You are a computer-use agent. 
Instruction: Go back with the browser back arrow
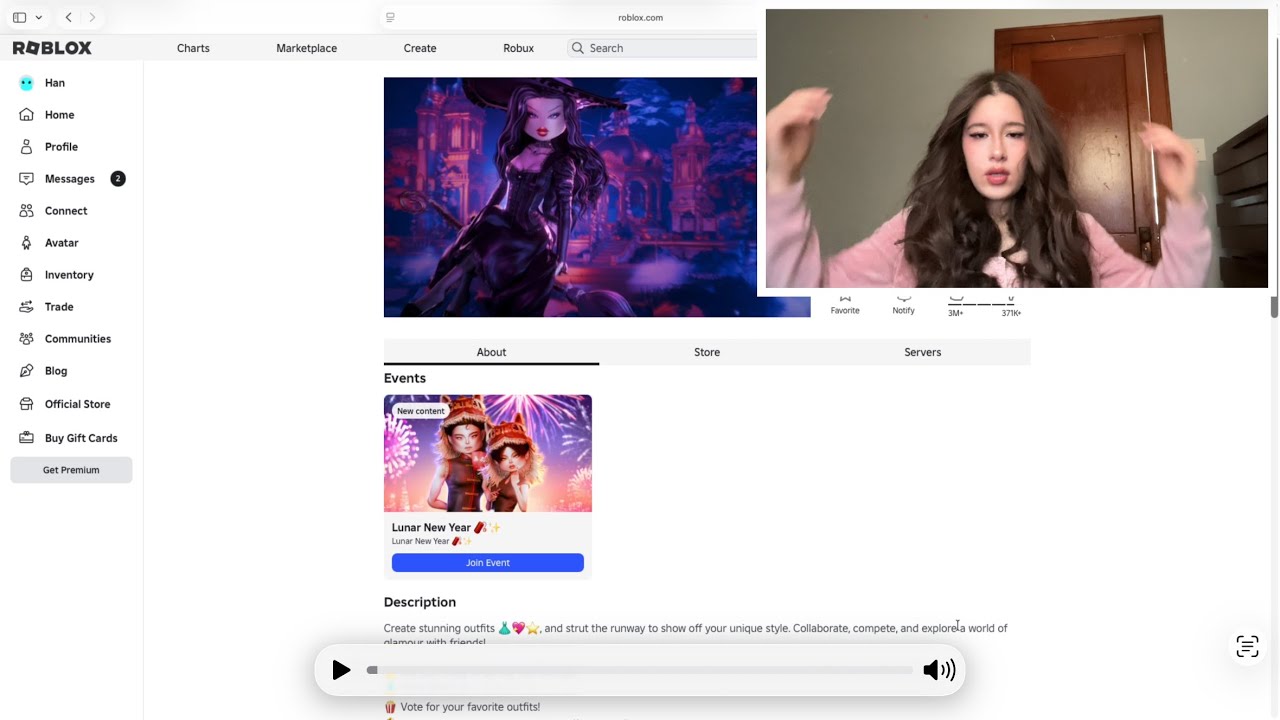(68, 17)
